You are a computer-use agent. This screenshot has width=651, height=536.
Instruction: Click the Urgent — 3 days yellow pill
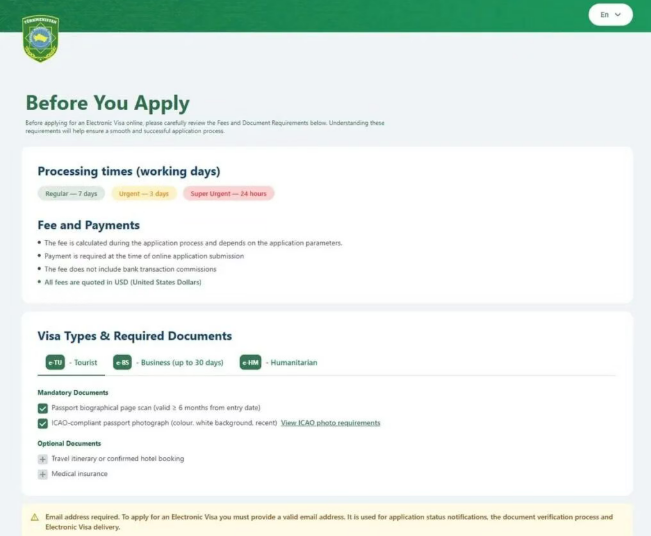[x=144, y=193]
